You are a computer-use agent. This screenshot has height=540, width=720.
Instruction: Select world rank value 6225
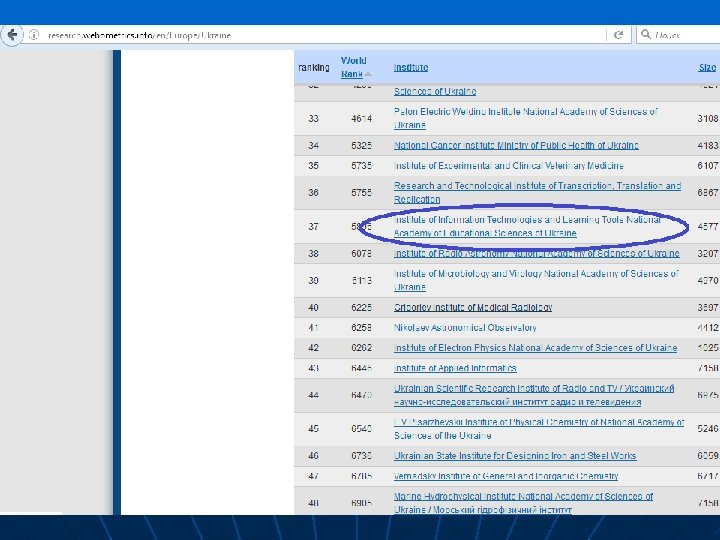361,308
